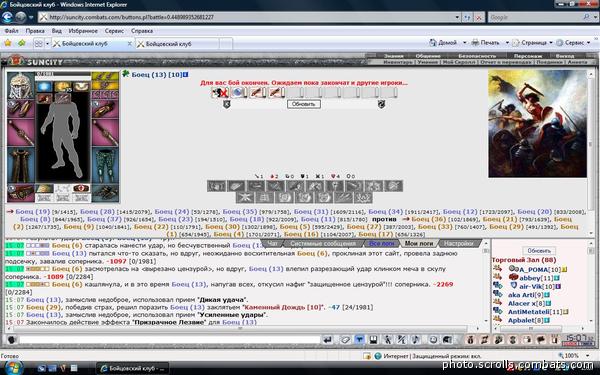Click the battle log vertical scrollbar
This screenshot has width=600, height=375.
[486, 283]
